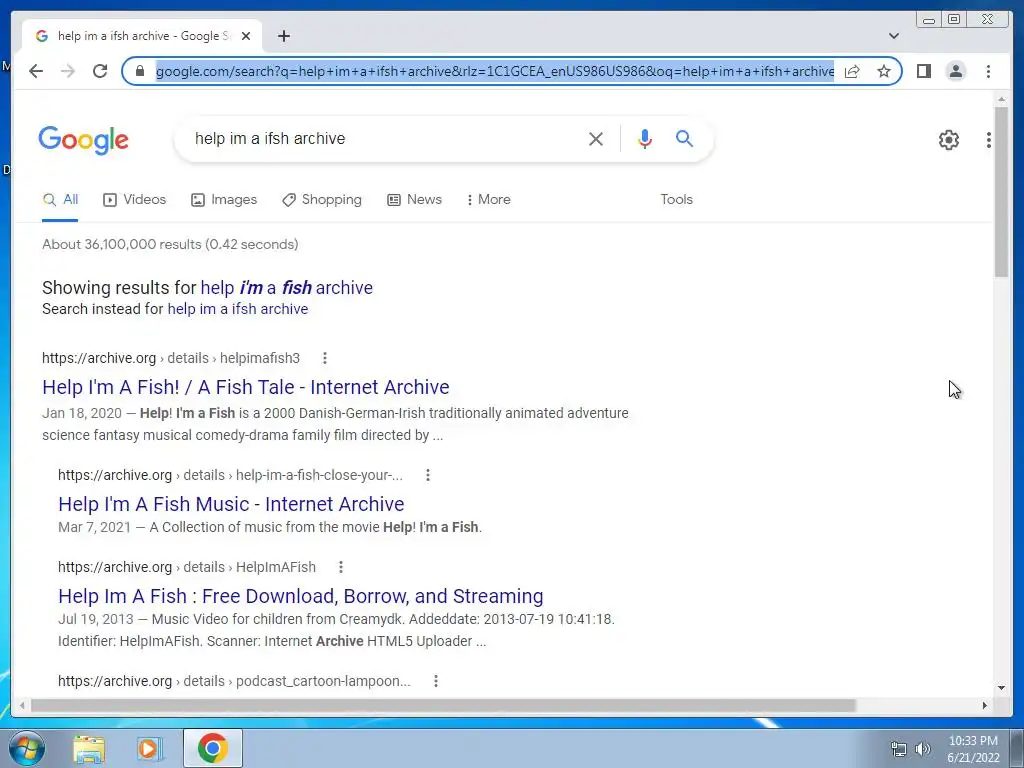This screenshot has height=768, width=1024.
Task: Click 'archive.org › details › help-im-a-fish-close-your-...' URL text
Action: pos(231,475)
